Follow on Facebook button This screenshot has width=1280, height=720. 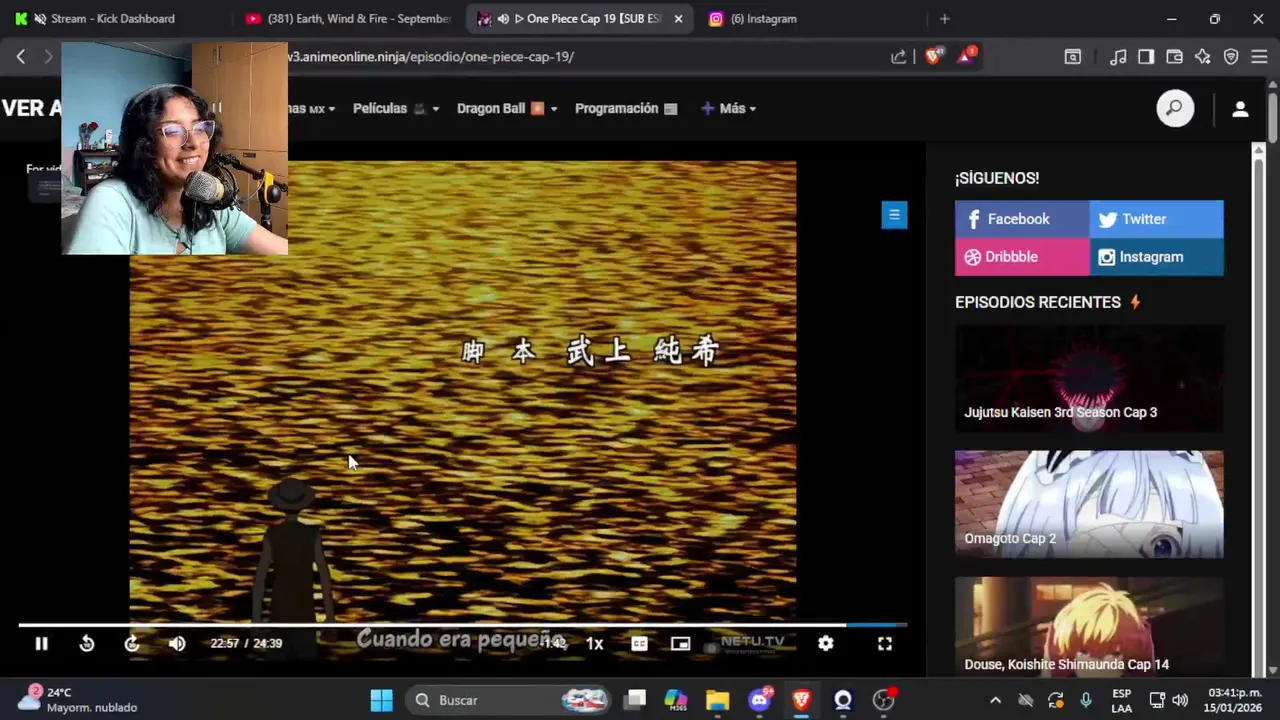coord(1022,219)
